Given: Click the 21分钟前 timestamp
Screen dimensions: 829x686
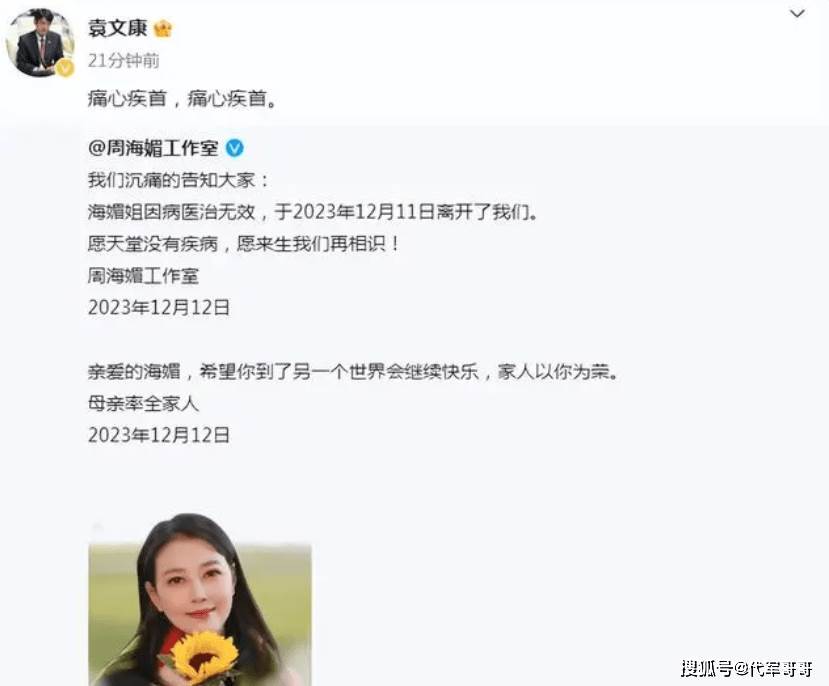Looking at the screenshot, I should [x=124, y=60].
